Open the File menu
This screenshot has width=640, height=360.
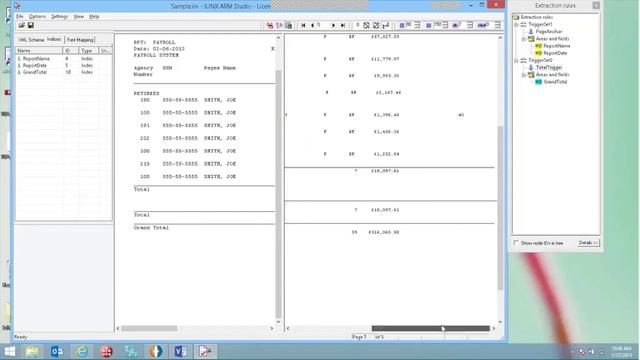[x=20, y=17]
